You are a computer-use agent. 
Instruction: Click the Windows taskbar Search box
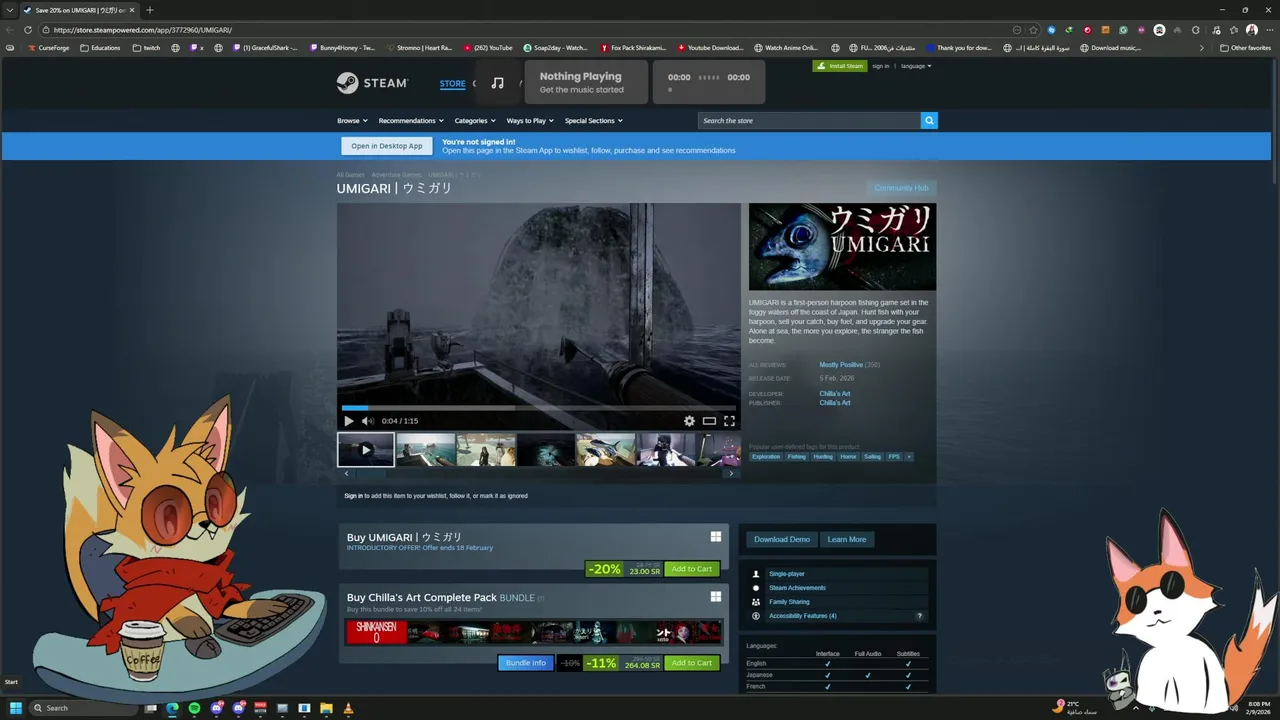[x=84, y=708]
